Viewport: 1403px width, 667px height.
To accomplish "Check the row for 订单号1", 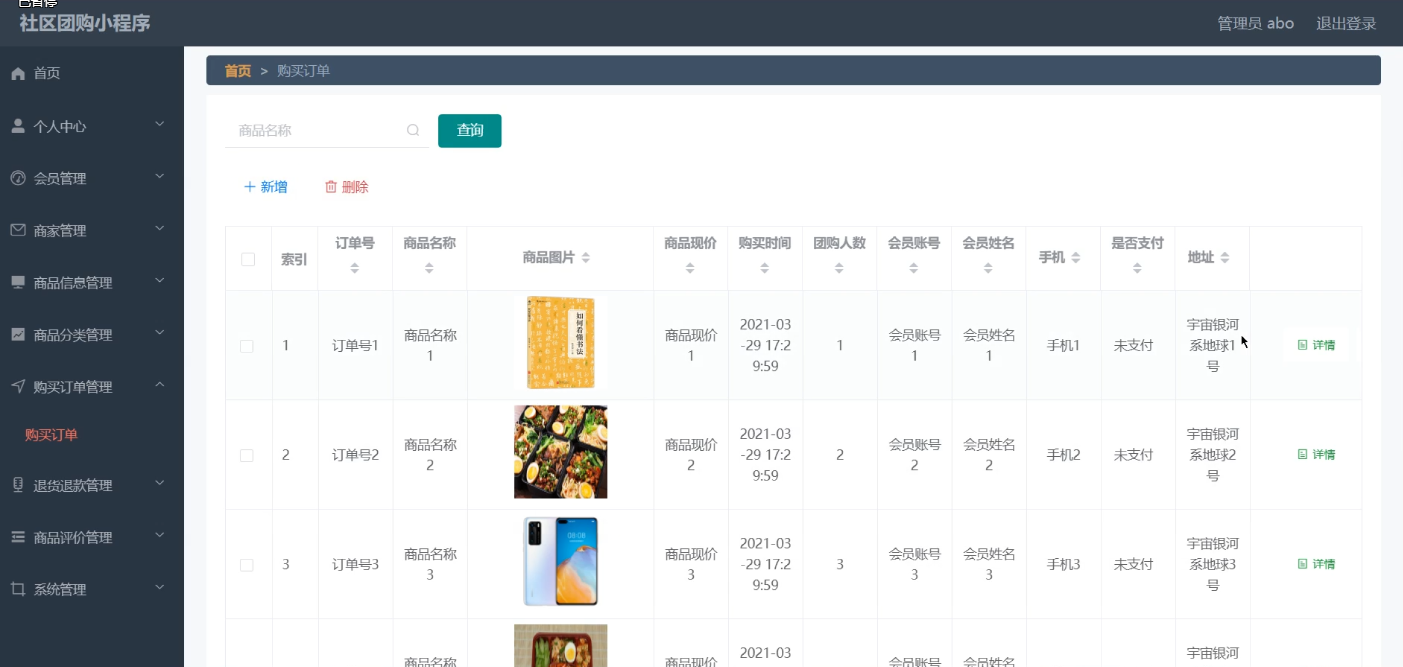I will (247, 346).
